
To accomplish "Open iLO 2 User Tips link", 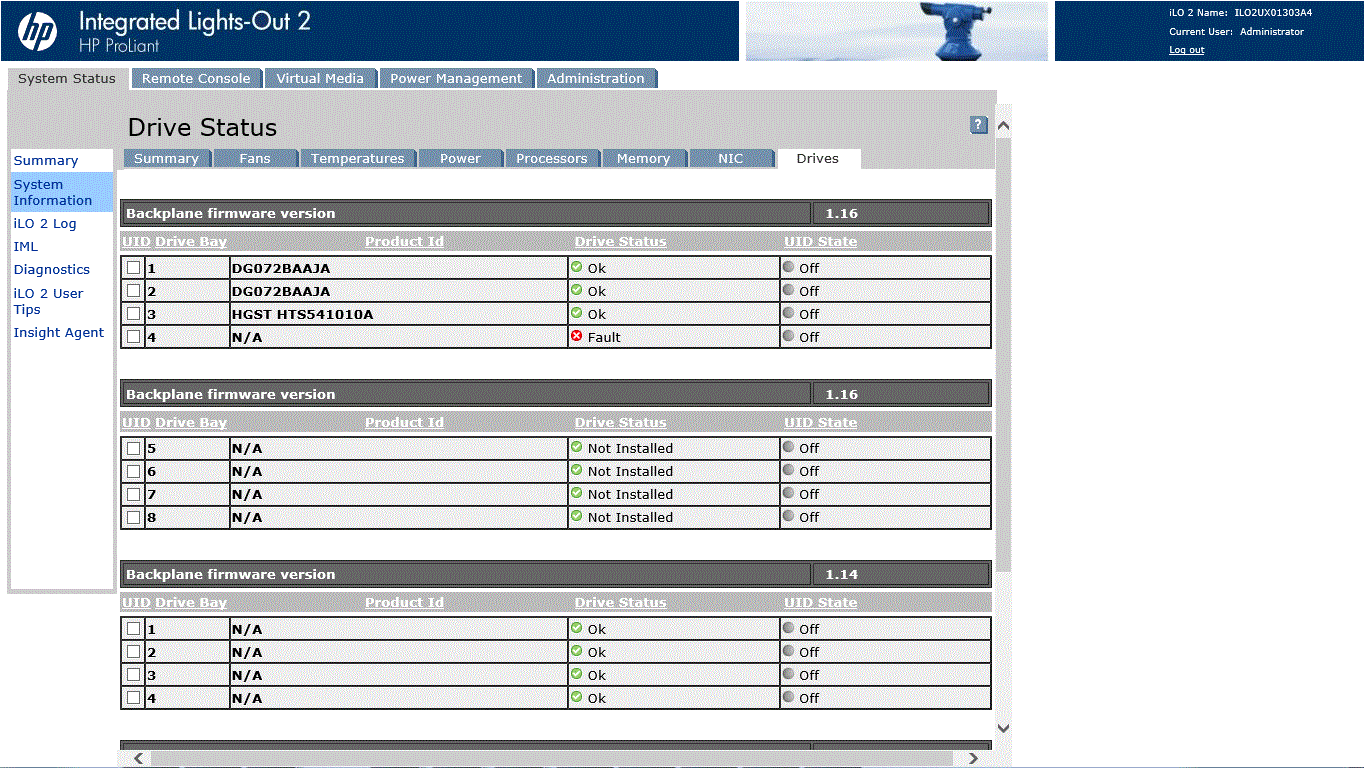I will tap(48, 301).
